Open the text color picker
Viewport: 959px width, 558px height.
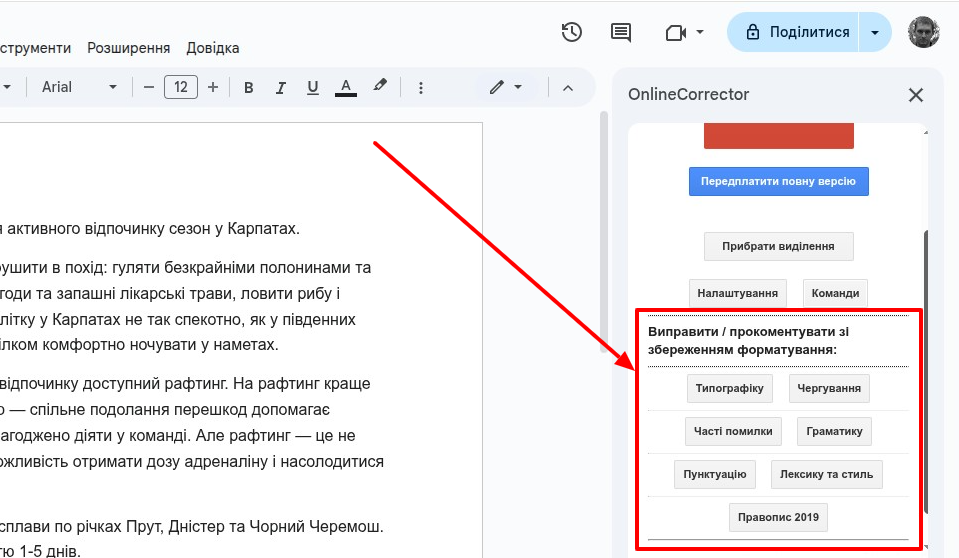346,87
